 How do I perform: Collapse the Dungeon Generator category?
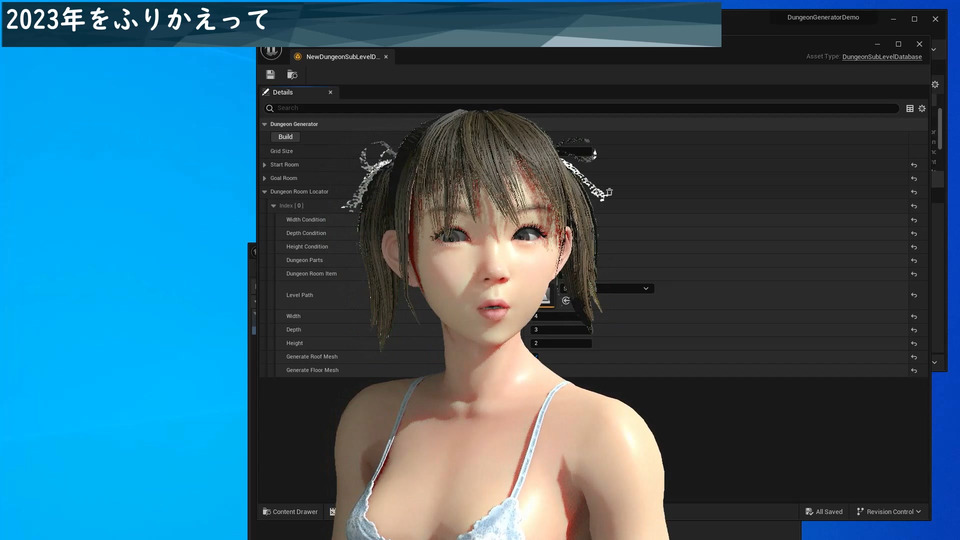click(x=264, y=124)
